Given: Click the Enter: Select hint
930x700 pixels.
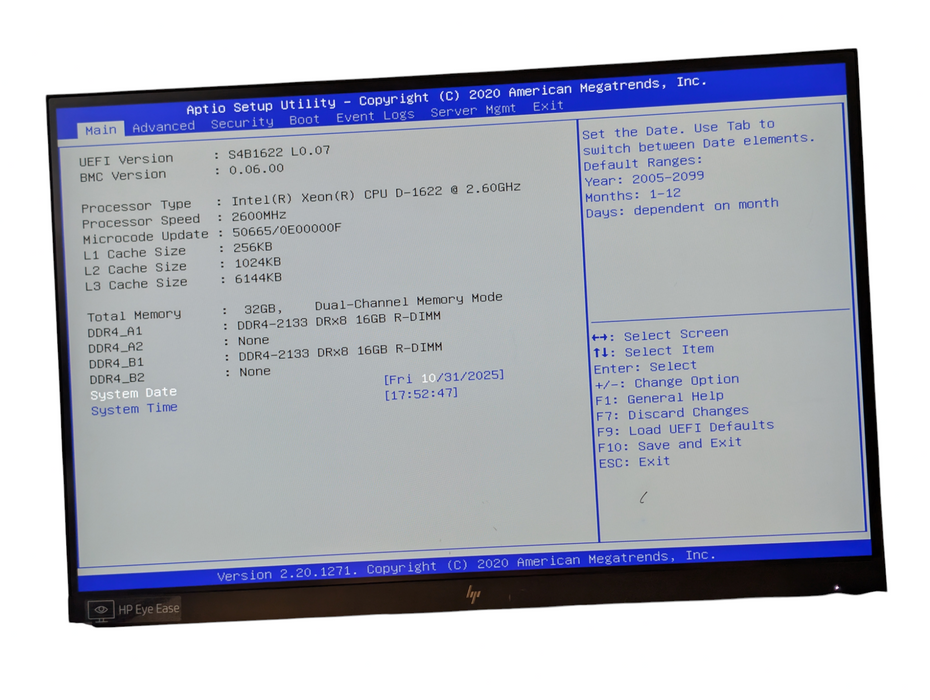Looking at the screenshot, I should point(645,367).
